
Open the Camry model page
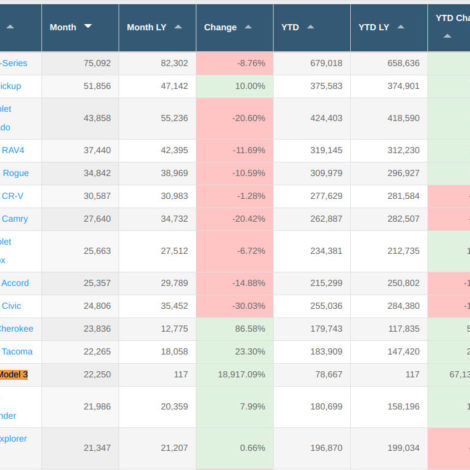(x=15, y=219)
